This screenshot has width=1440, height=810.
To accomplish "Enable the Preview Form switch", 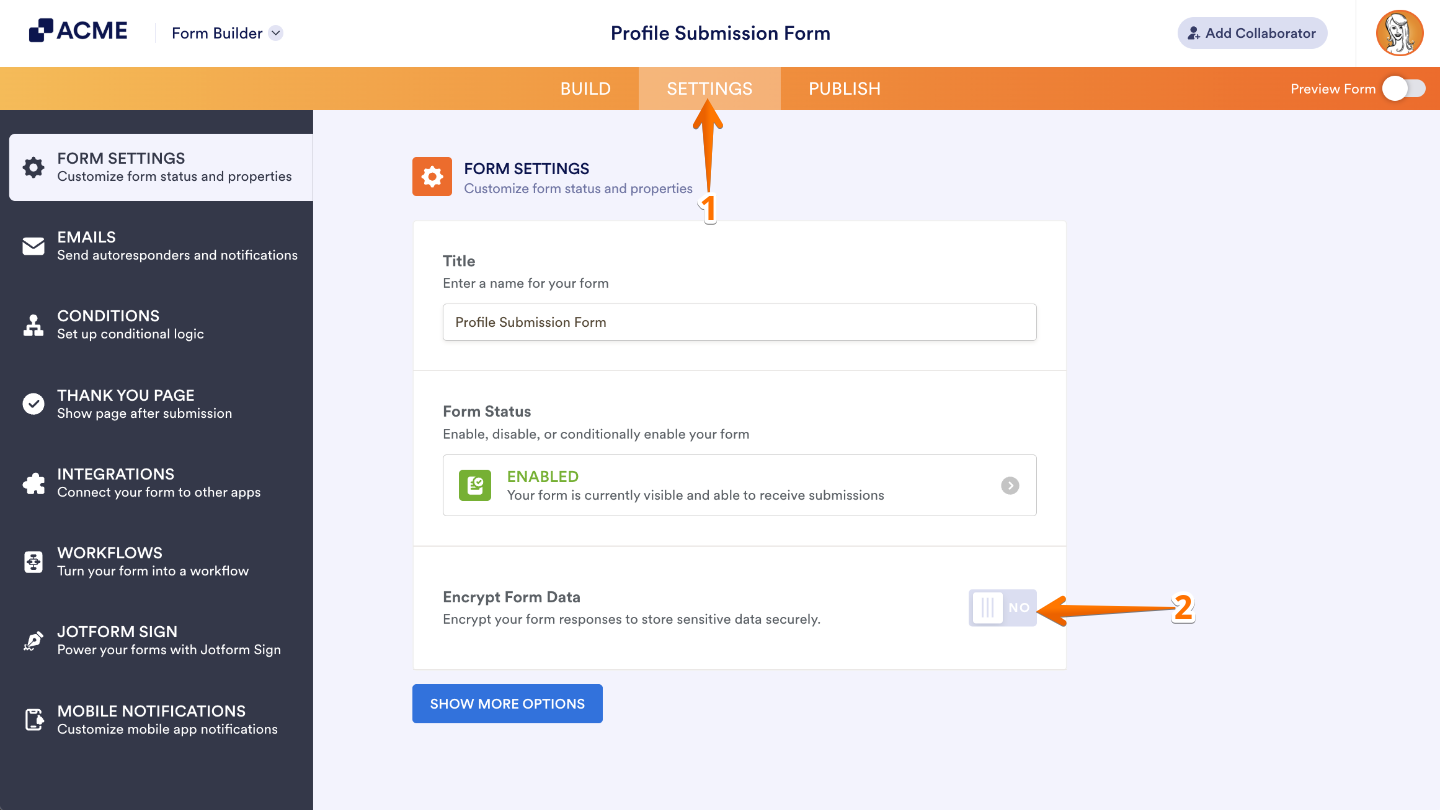I will pyautogui.click(x=1403, y=88).
